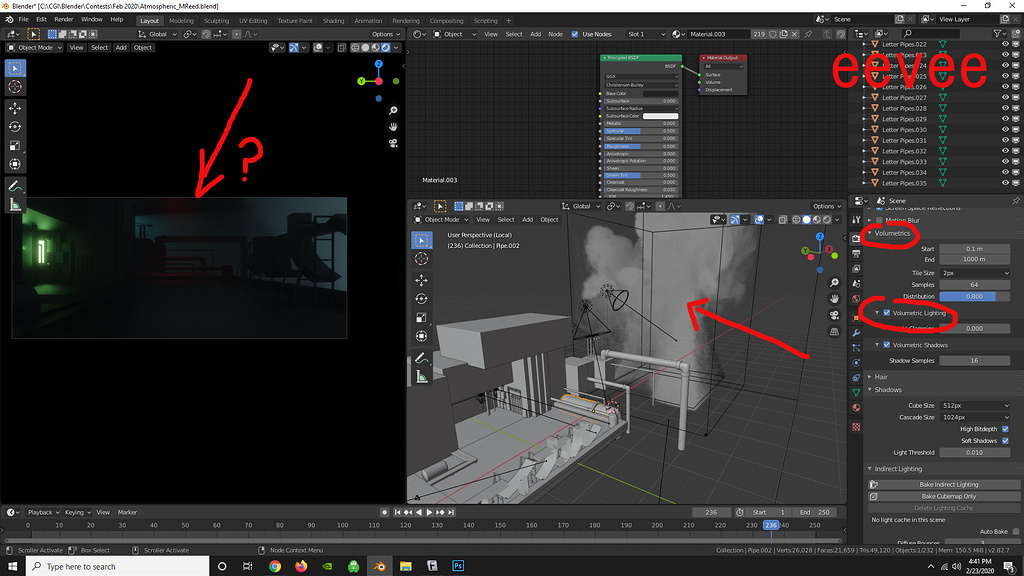The height and width of the screenshot is (576, 1024).
Task: Open the Playback dropdown in the timeline
Action: (x=44, y=513)
